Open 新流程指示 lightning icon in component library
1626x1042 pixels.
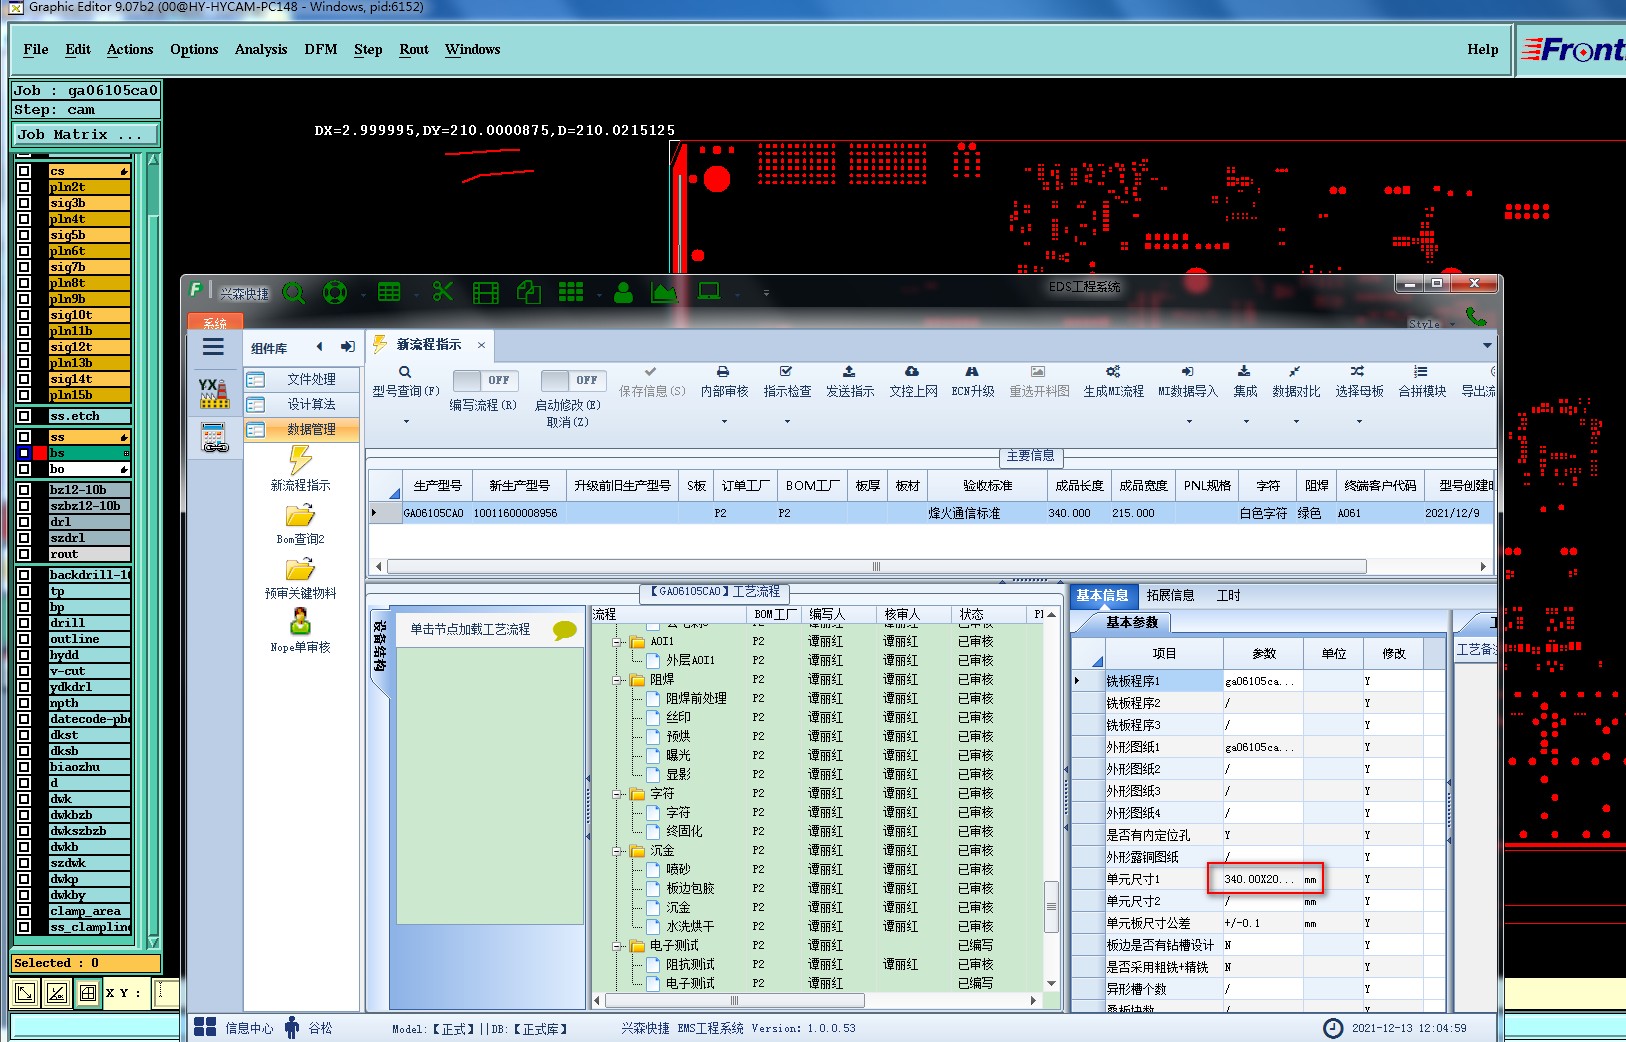click(x=300, y=460)
